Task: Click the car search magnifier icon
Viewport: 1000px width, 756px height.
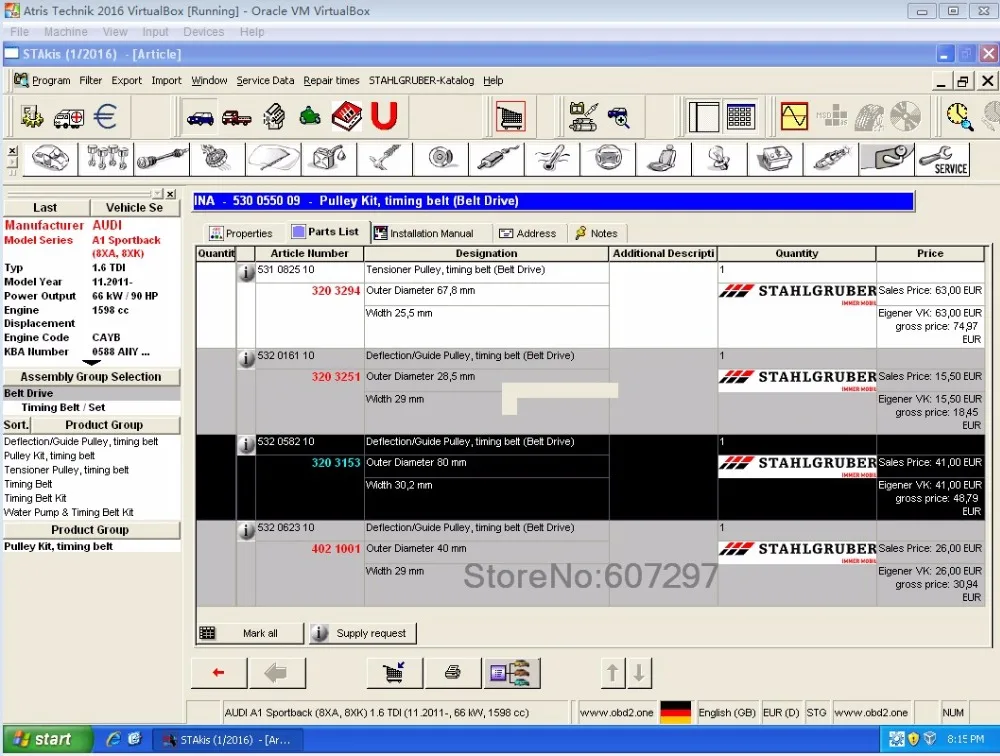Action: [619, 117]
